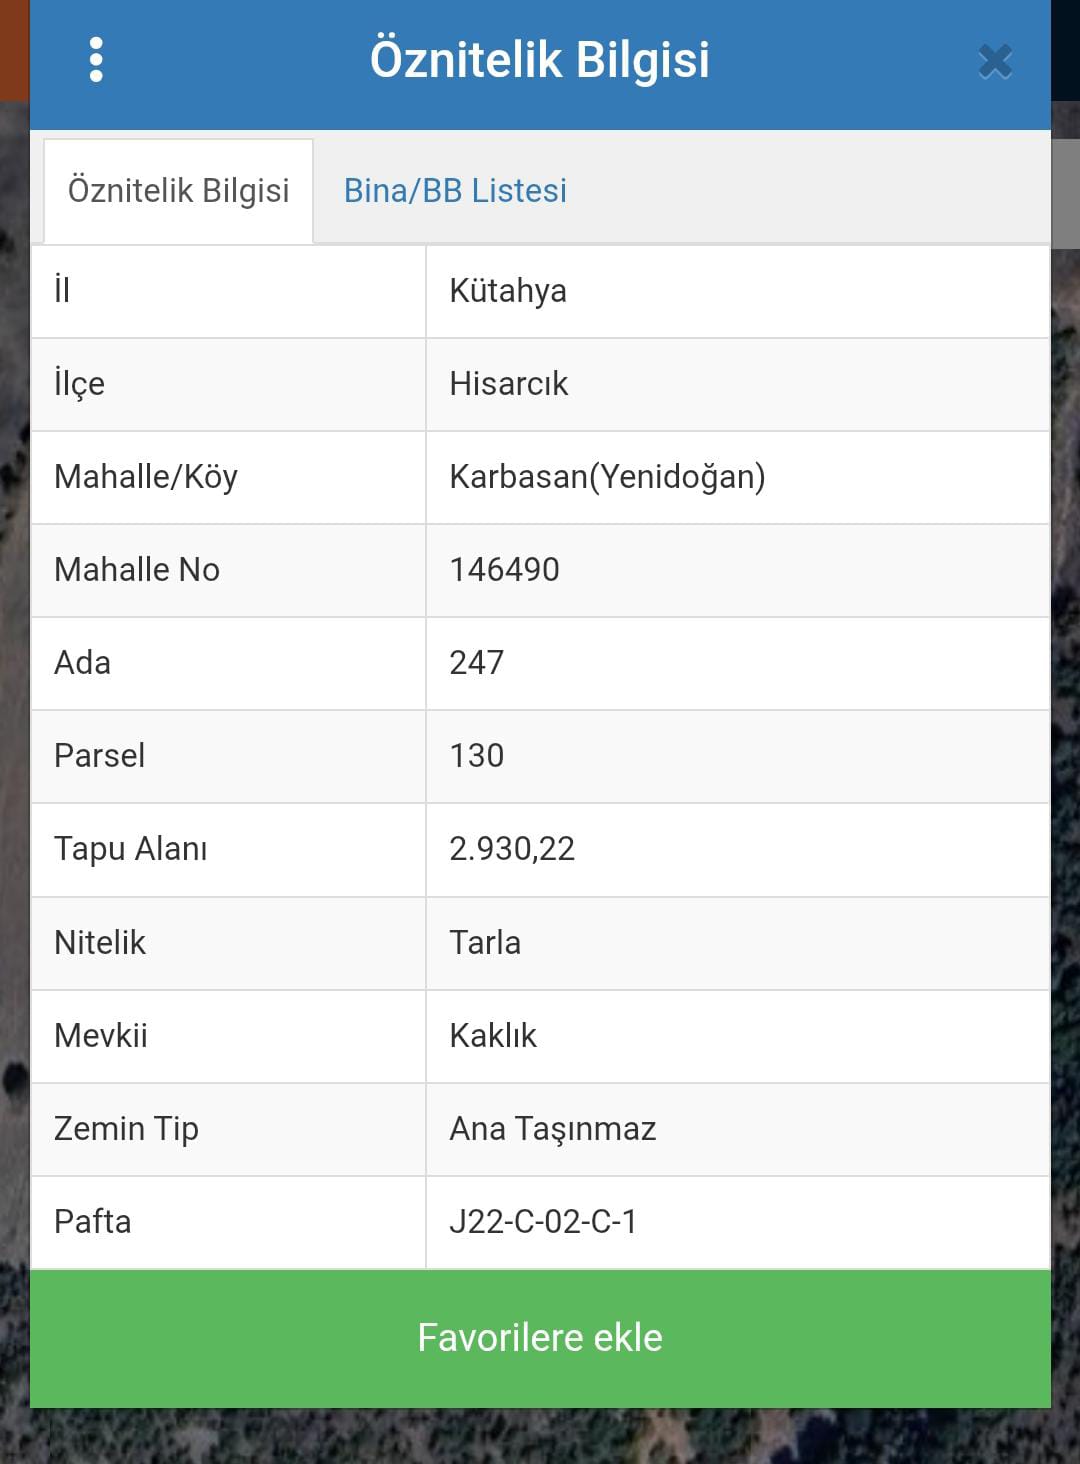Select the Öznitelik Bilgisi tab
Image resolution: width=1080 pixels, height=1464 pixels.
point(178,190)
